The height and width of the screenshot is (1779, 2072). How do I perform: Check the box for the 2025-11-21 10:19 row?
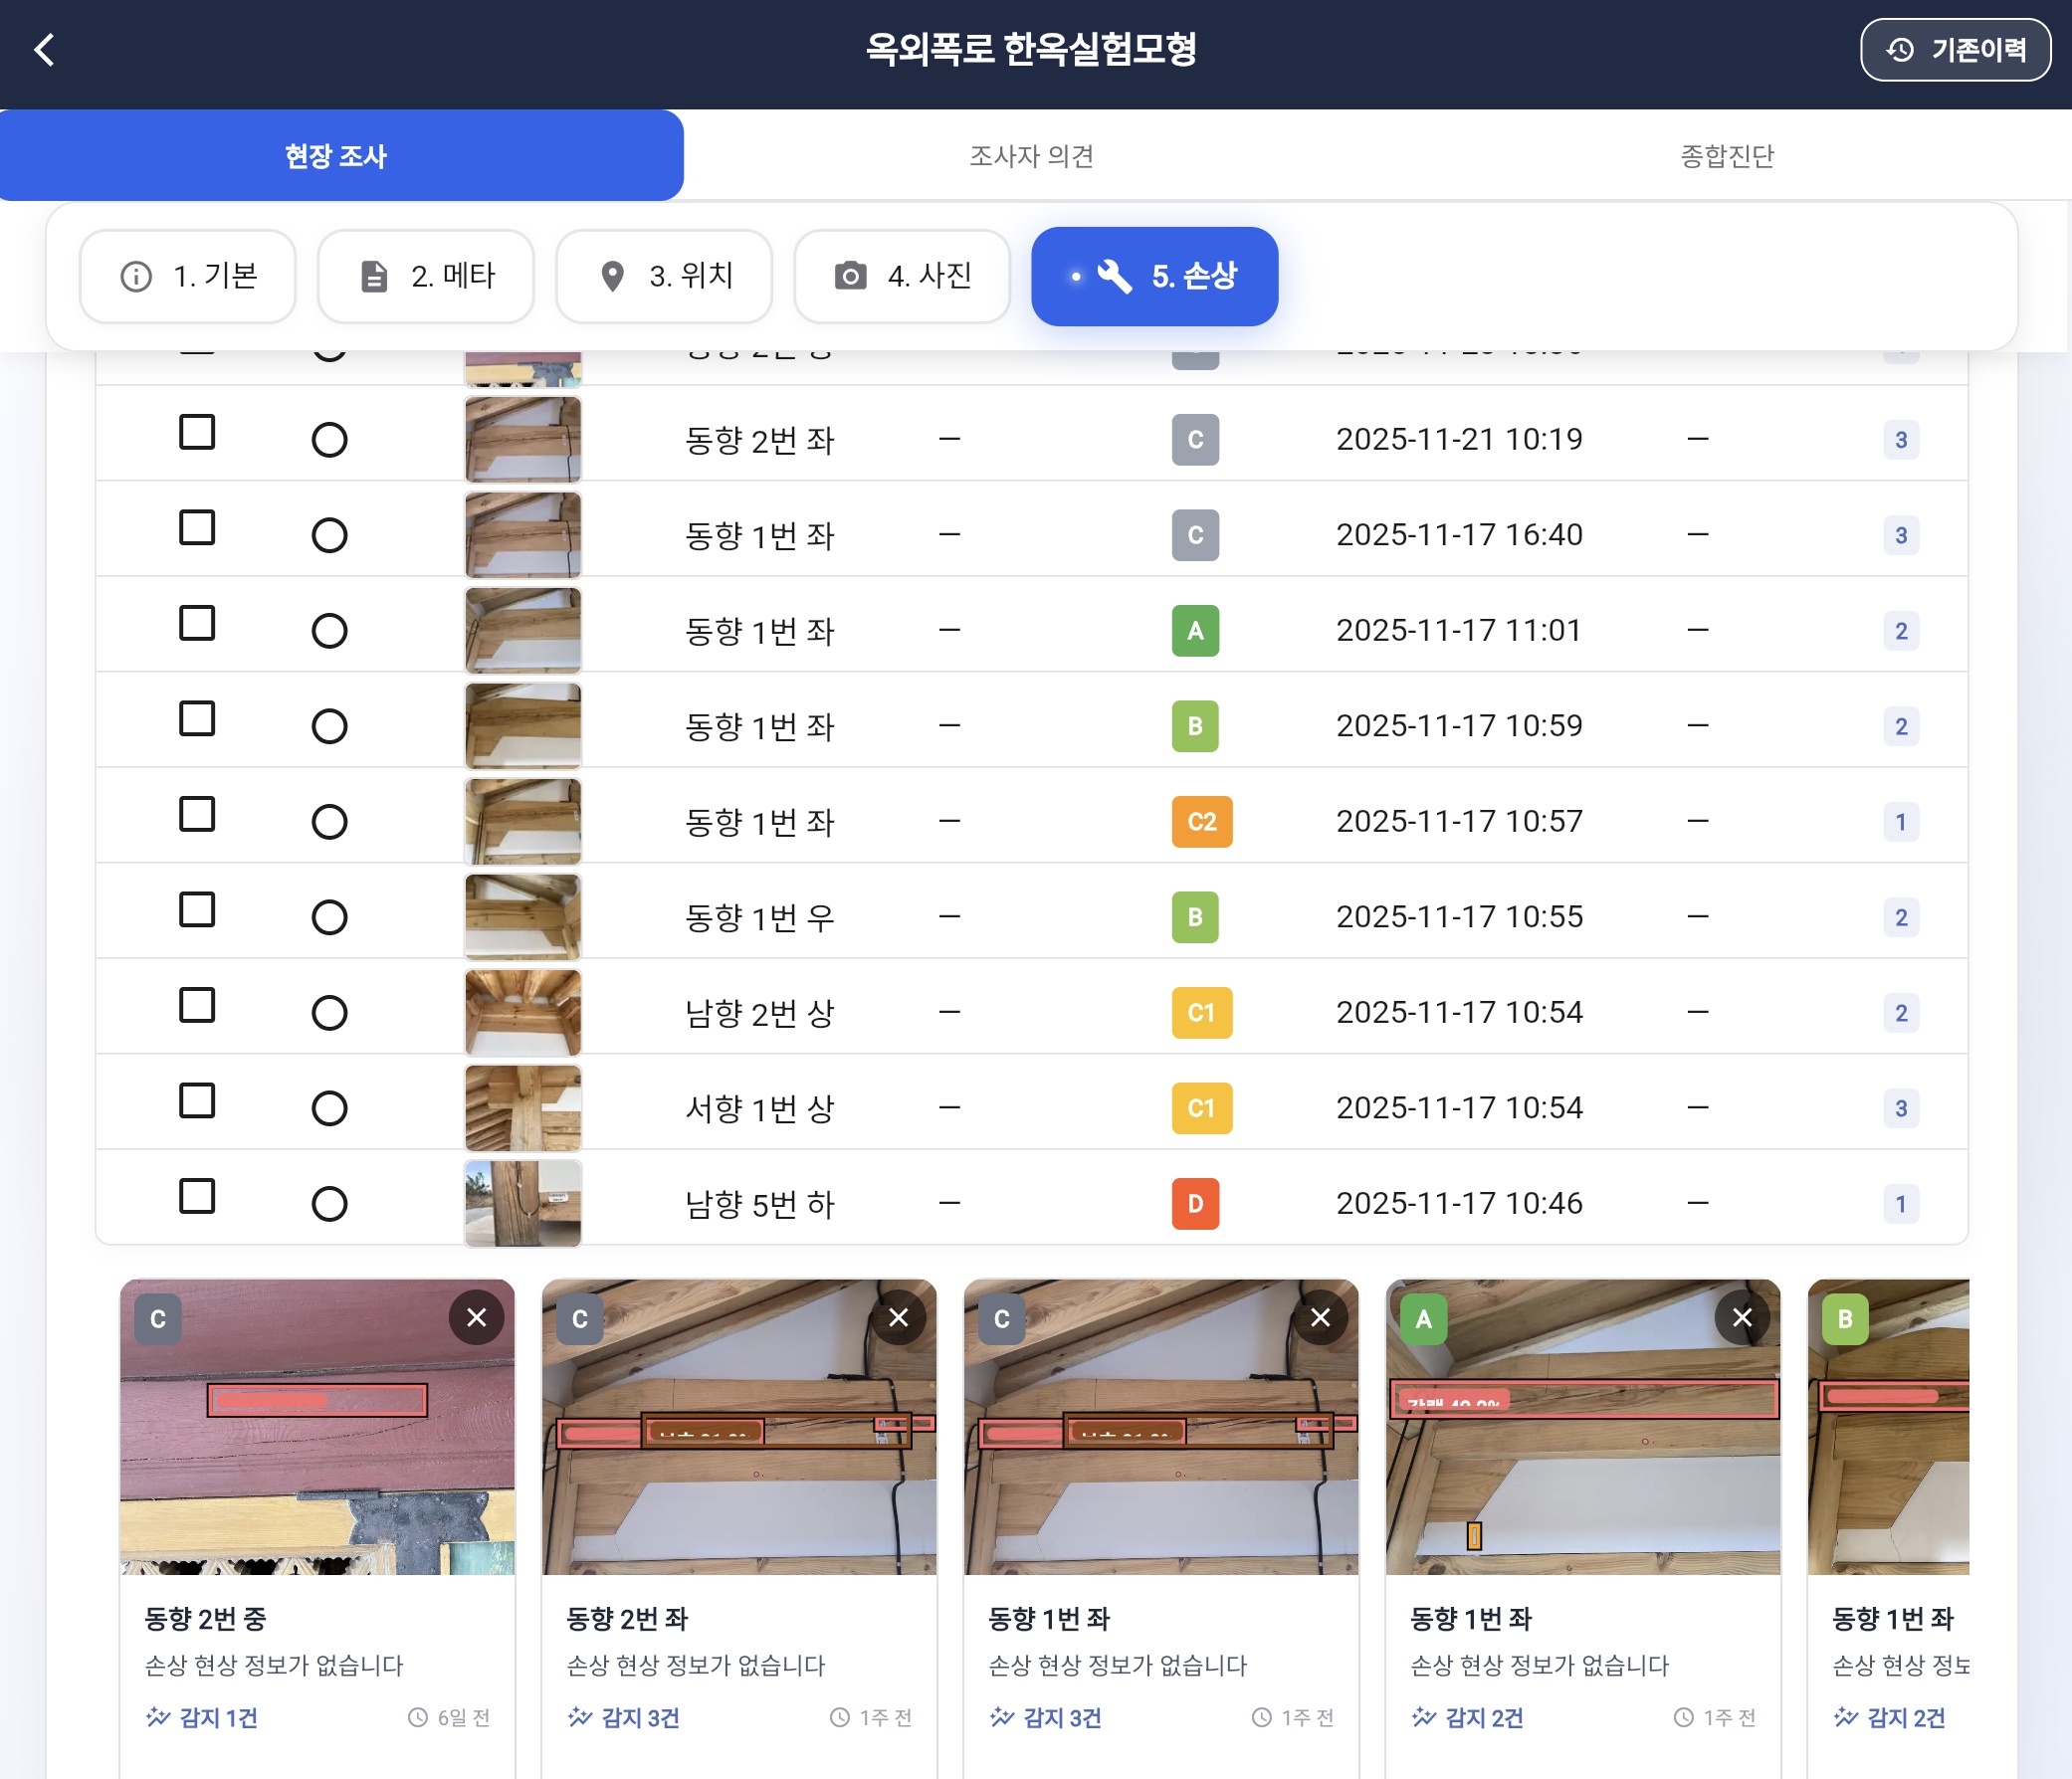(197, 432)
